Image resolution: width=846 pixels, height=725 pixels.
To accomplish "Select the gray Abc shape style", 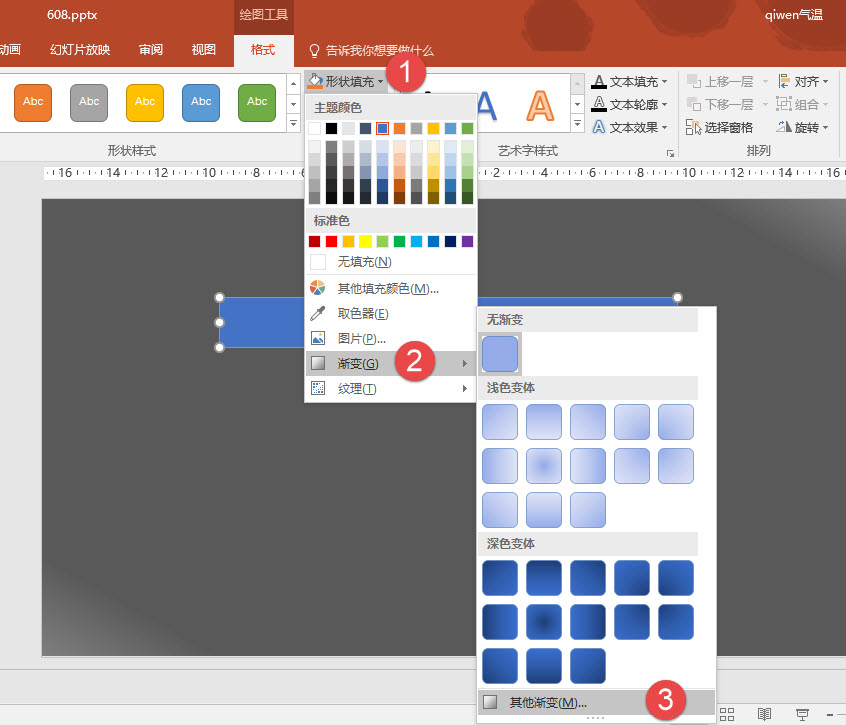I will tap(89, 102).
